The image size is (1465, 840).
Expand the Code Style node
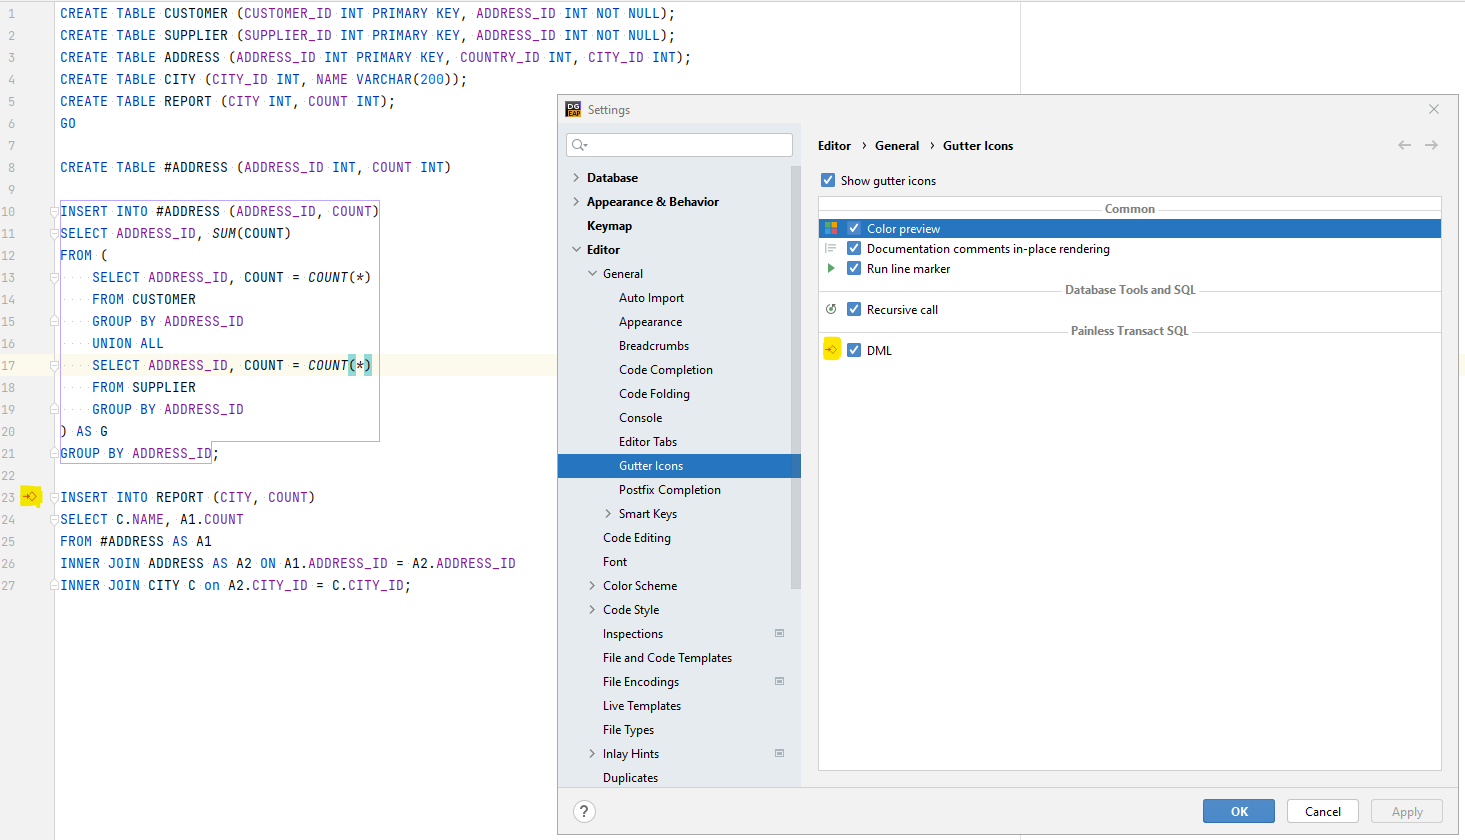click(592, 609)
